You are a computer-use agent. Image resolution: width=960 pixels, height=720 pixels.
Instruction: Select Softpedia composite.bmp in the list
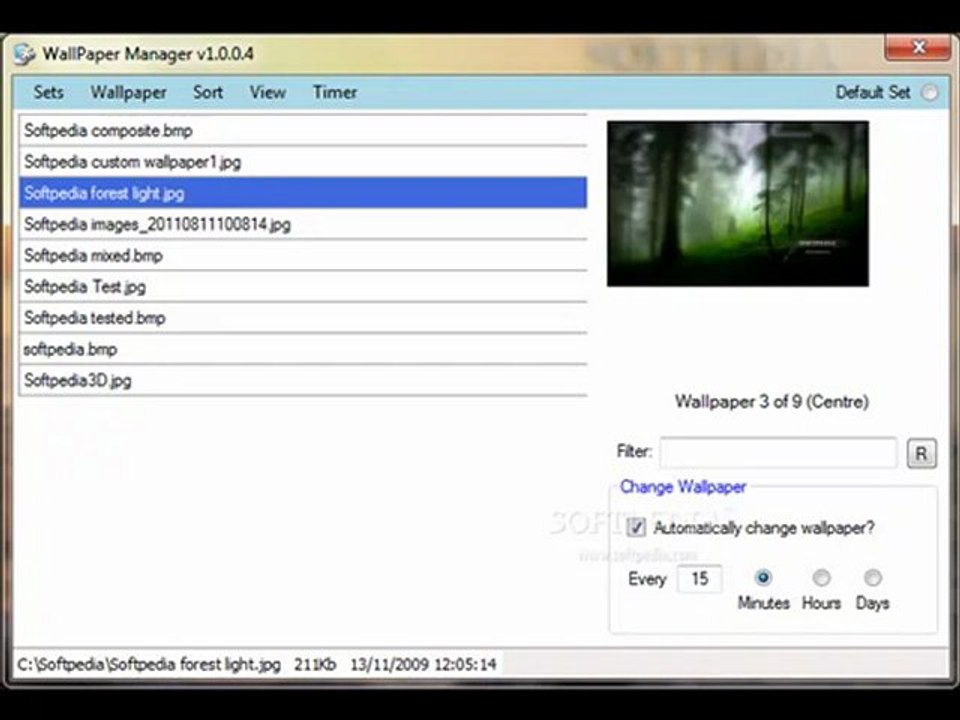tap(303, 130)
